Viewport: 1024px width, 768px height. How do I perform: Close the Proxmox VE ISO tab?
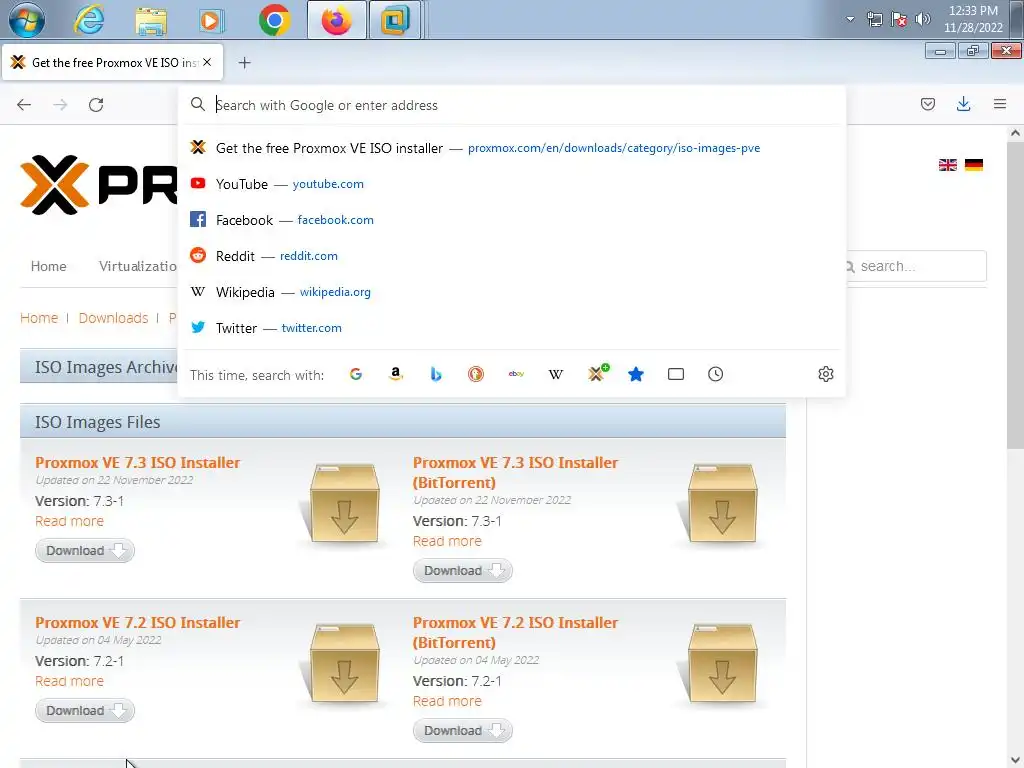[x=207, y=62]
